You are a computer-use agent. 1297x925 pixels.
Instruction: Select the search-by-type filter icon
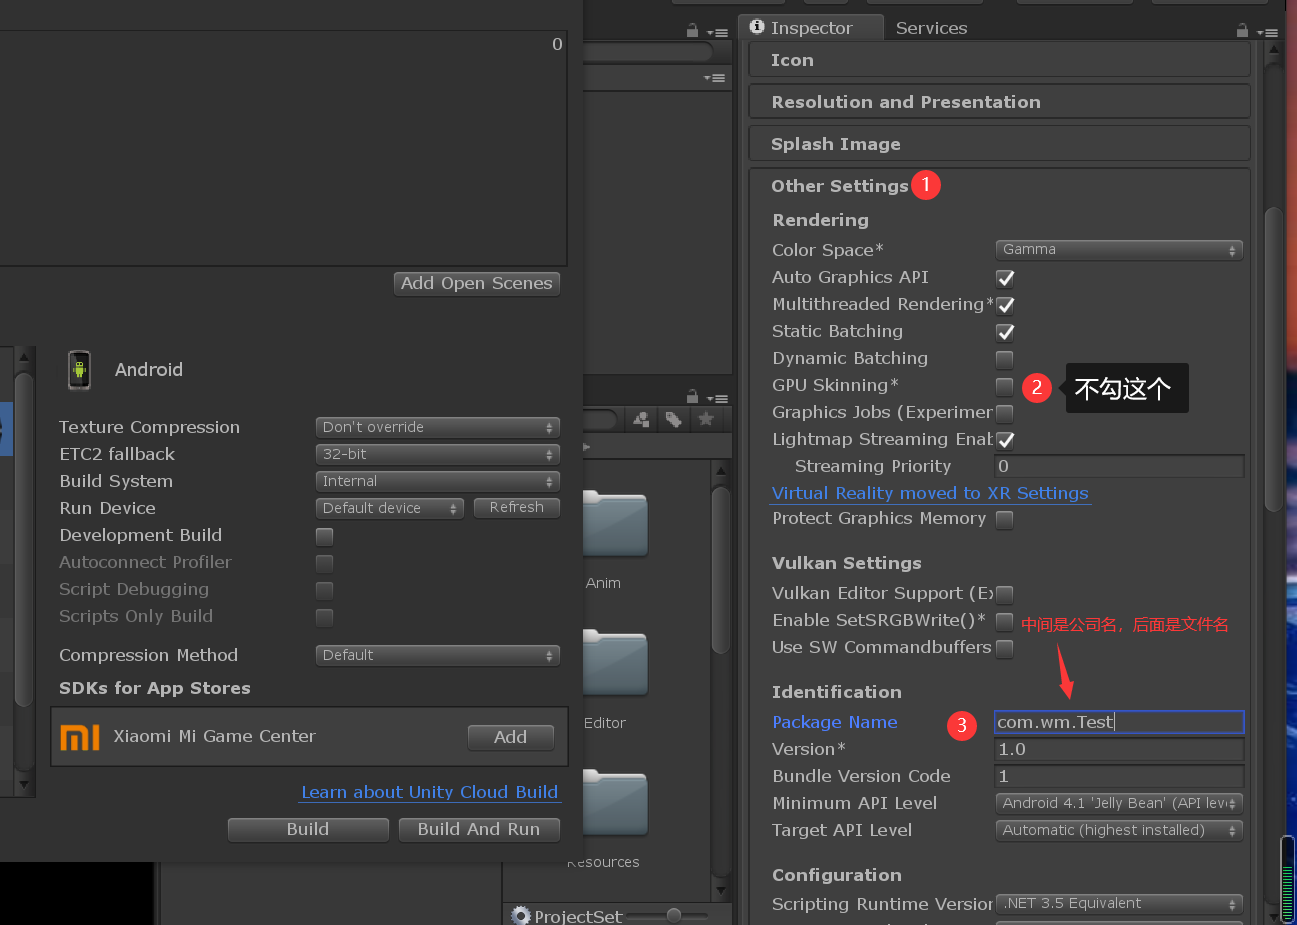pyautogui.click(x=641, y=419)
